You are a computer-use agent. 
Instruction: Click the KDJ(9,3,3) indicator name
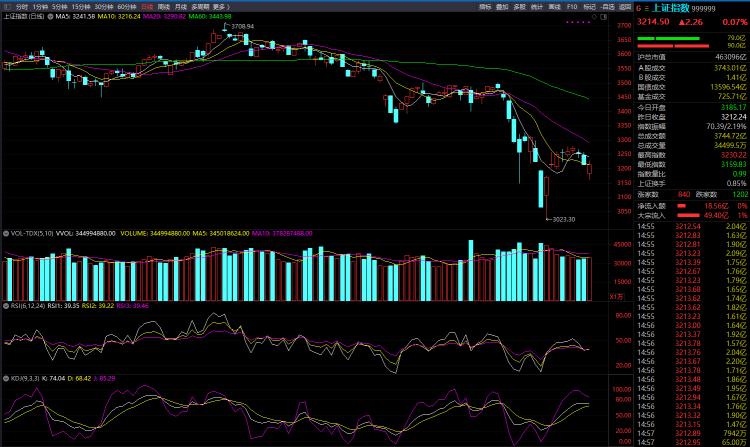point(25,378)
